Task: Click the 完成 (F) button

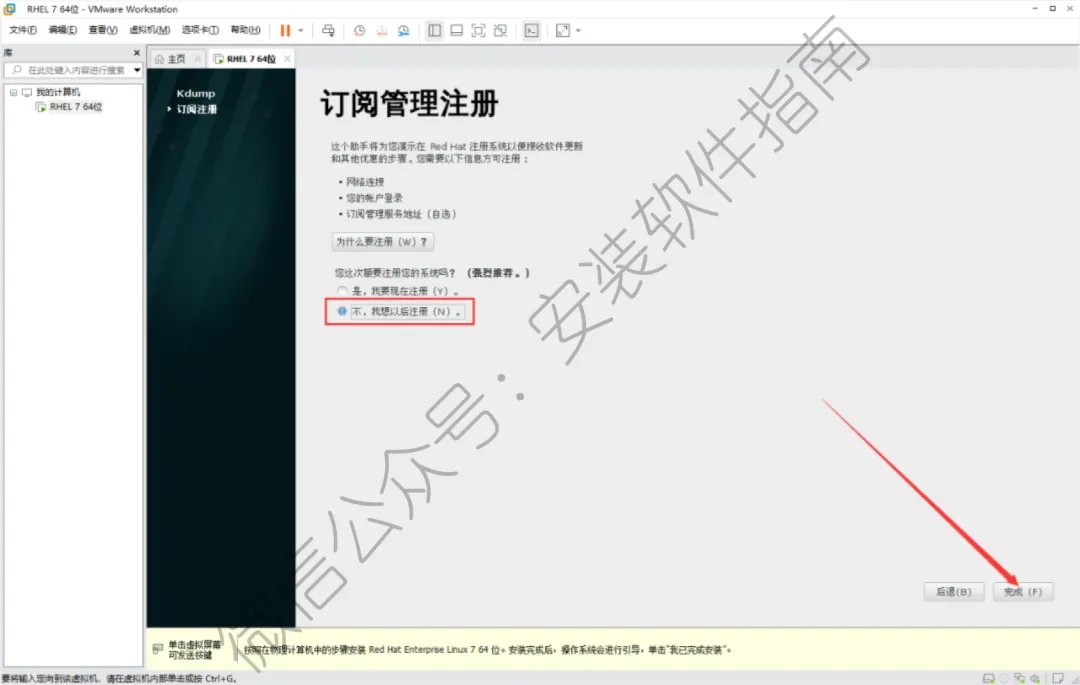Action: (1023, 592)
